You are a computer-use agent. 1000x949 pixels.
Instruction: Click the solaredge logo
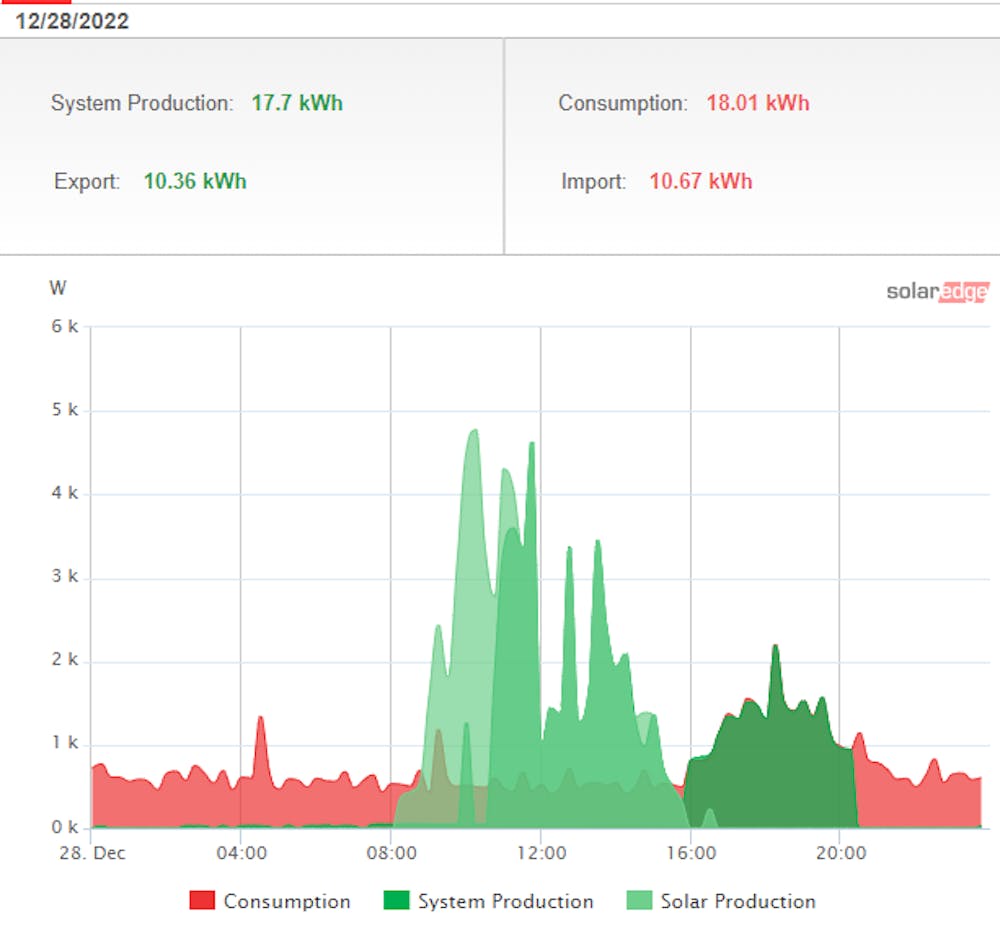point(938,291)
